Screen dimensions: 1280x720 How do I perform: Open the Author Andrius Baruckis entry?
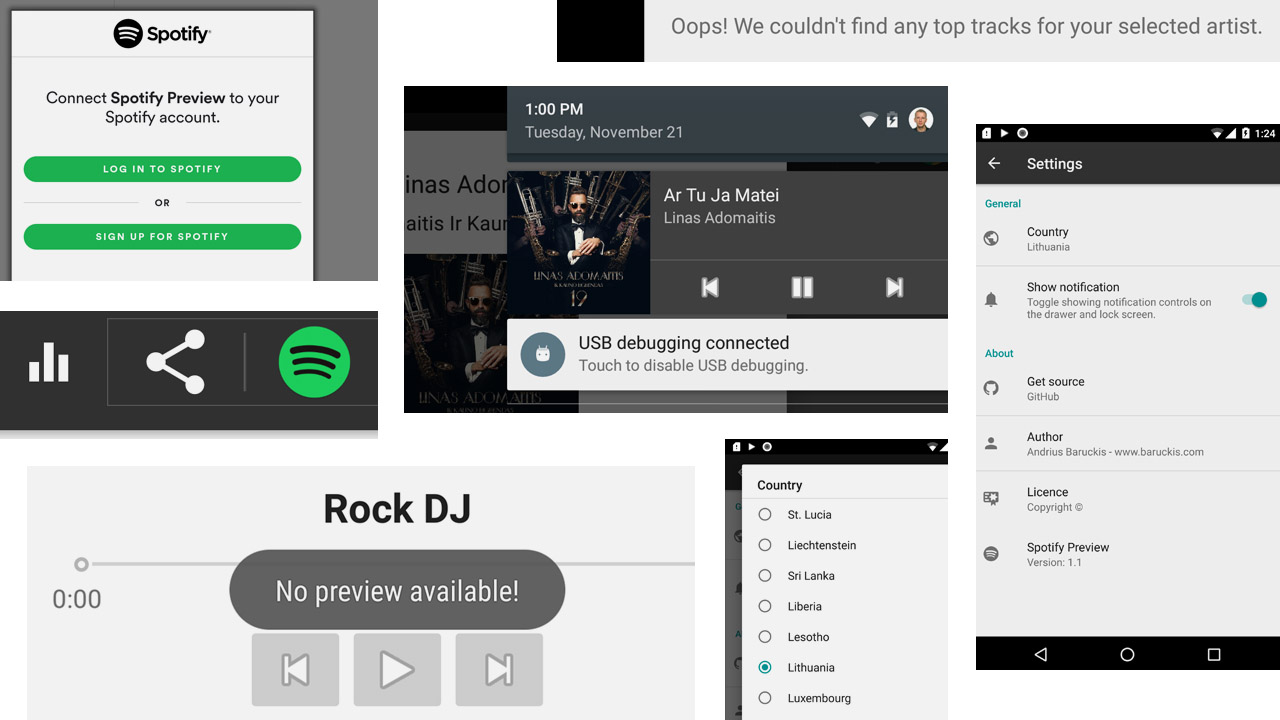[1128, 443]
